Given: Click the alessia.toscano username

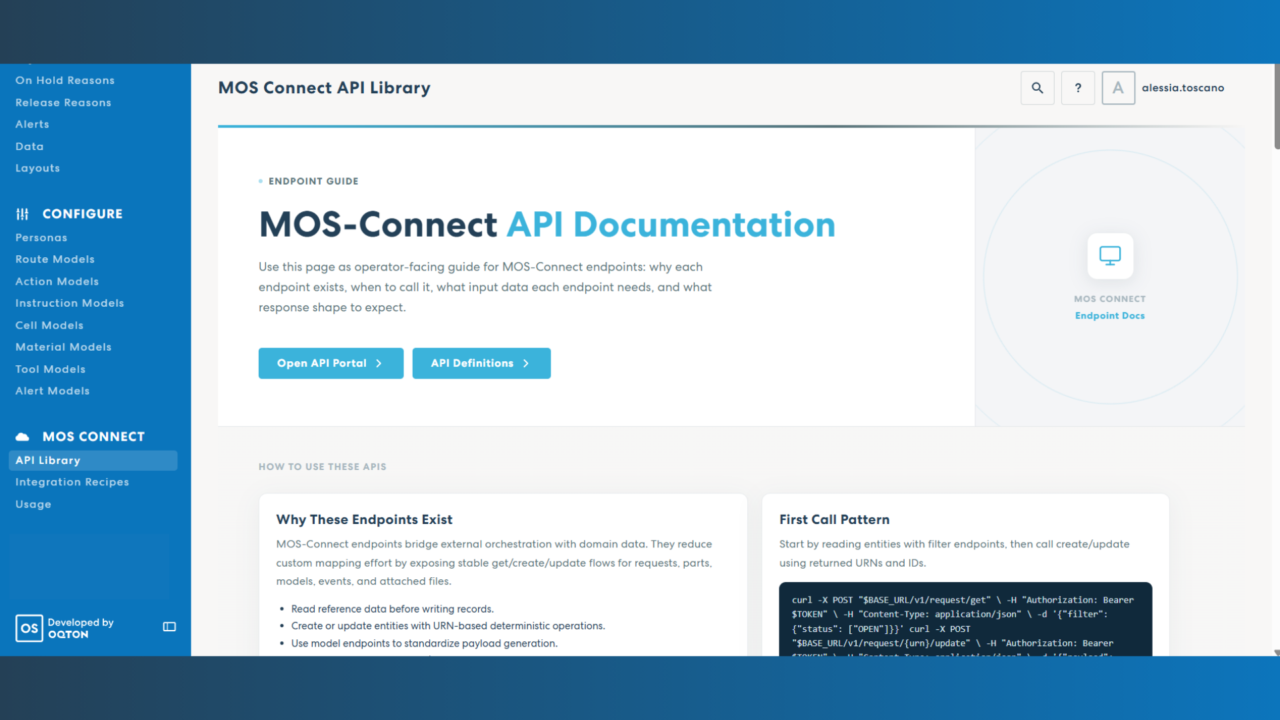Looking at the screenshot, I should click(x=1183, y=88).
